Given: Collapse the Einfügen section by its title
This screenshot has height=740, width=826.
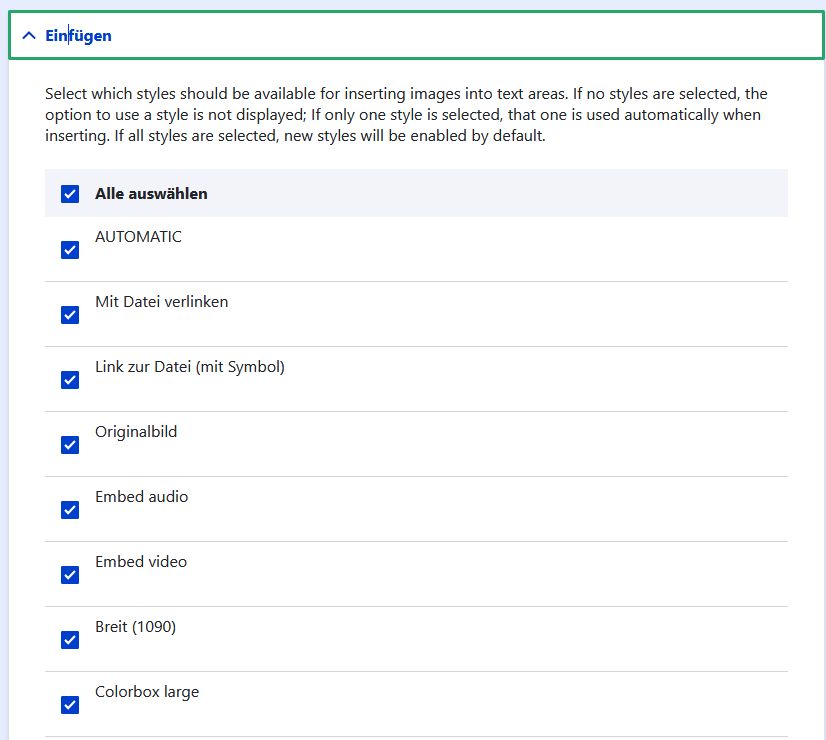Looking at the screenshot, I should pyautogui.click(x=78, y=36).
